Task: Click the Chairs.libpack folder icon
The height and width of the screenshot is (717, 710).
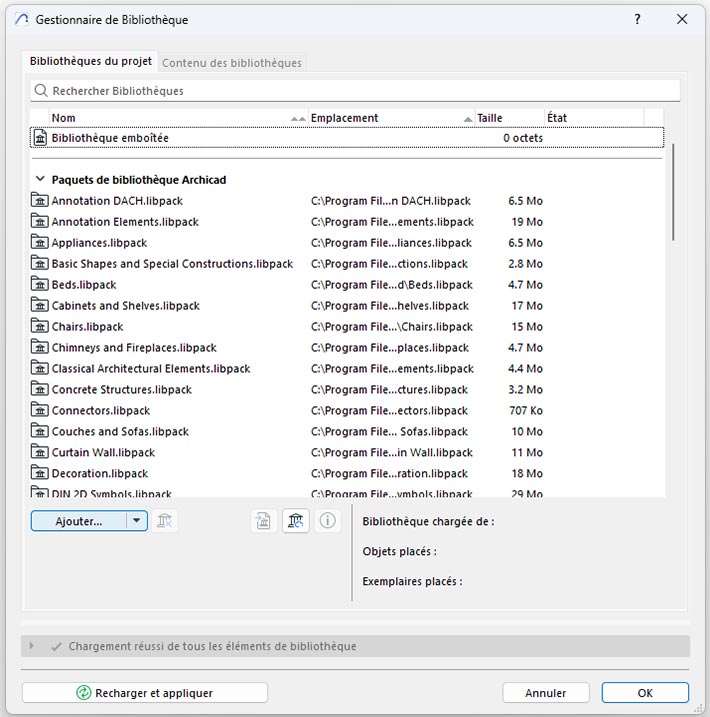Action: point(40,326)
